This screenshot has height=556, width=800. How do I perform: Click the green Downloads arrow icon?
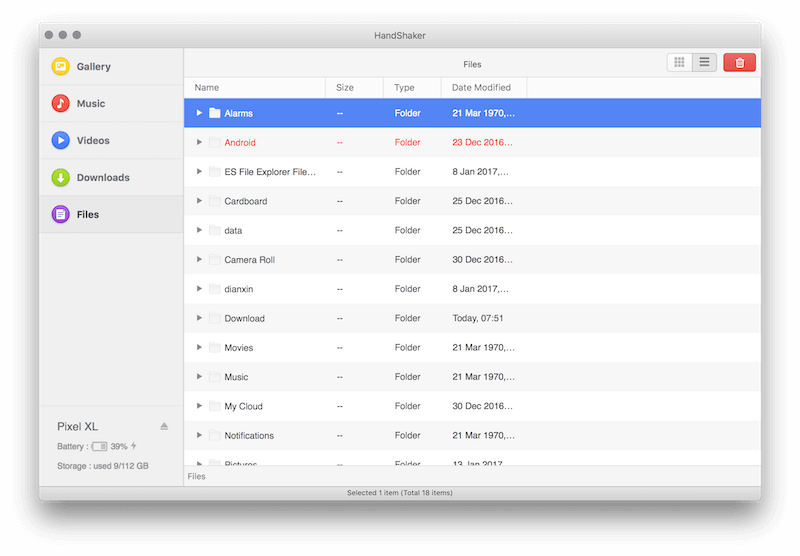61,178
